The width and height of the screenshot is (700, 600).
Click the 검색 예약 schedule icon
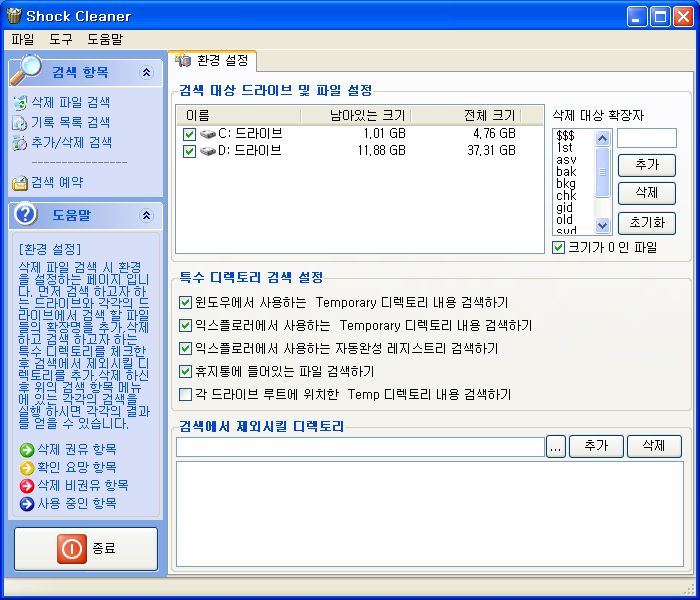(x=20, y=183)
